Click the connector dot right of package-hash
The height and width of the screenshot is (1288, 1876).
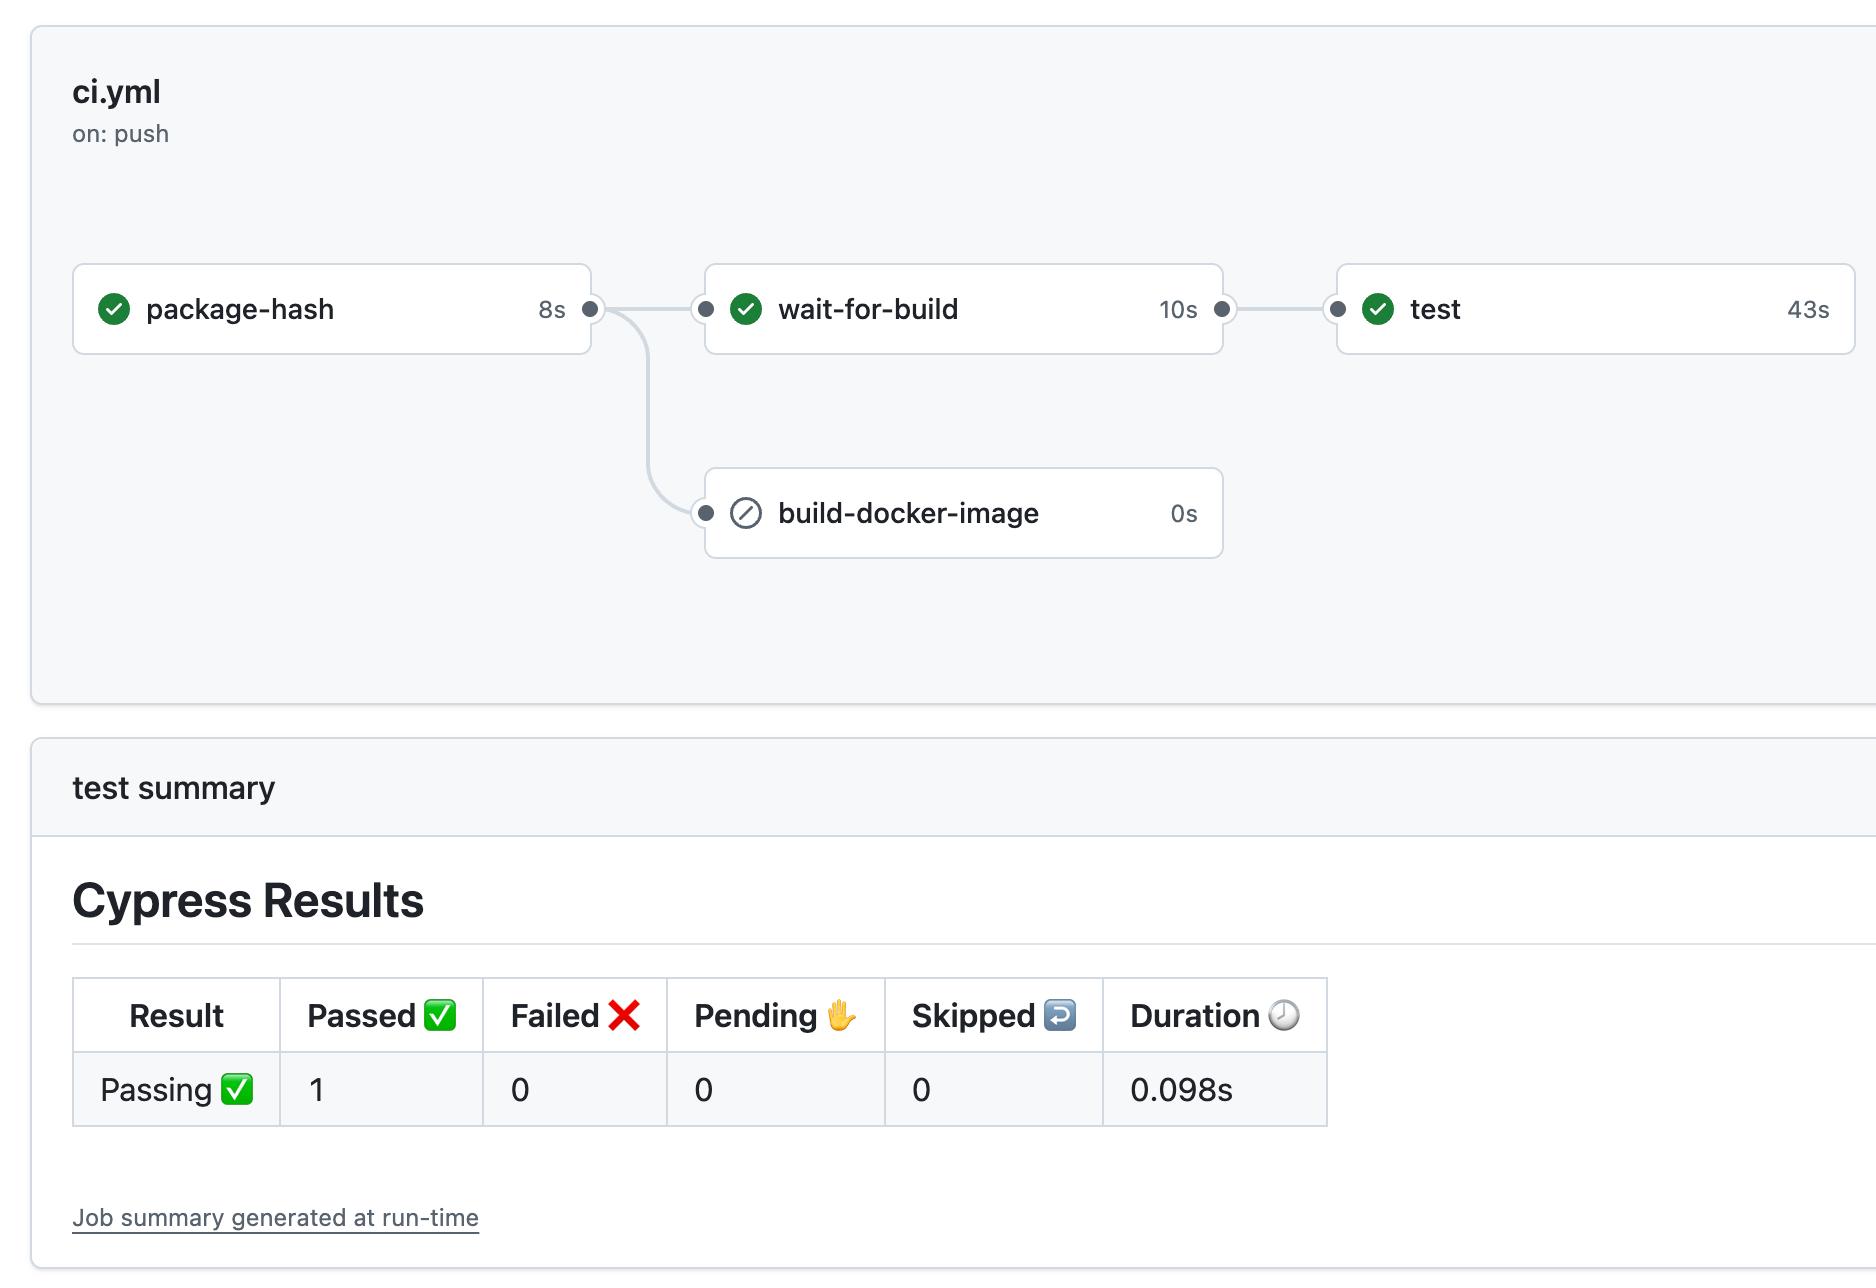pos(591,309)
